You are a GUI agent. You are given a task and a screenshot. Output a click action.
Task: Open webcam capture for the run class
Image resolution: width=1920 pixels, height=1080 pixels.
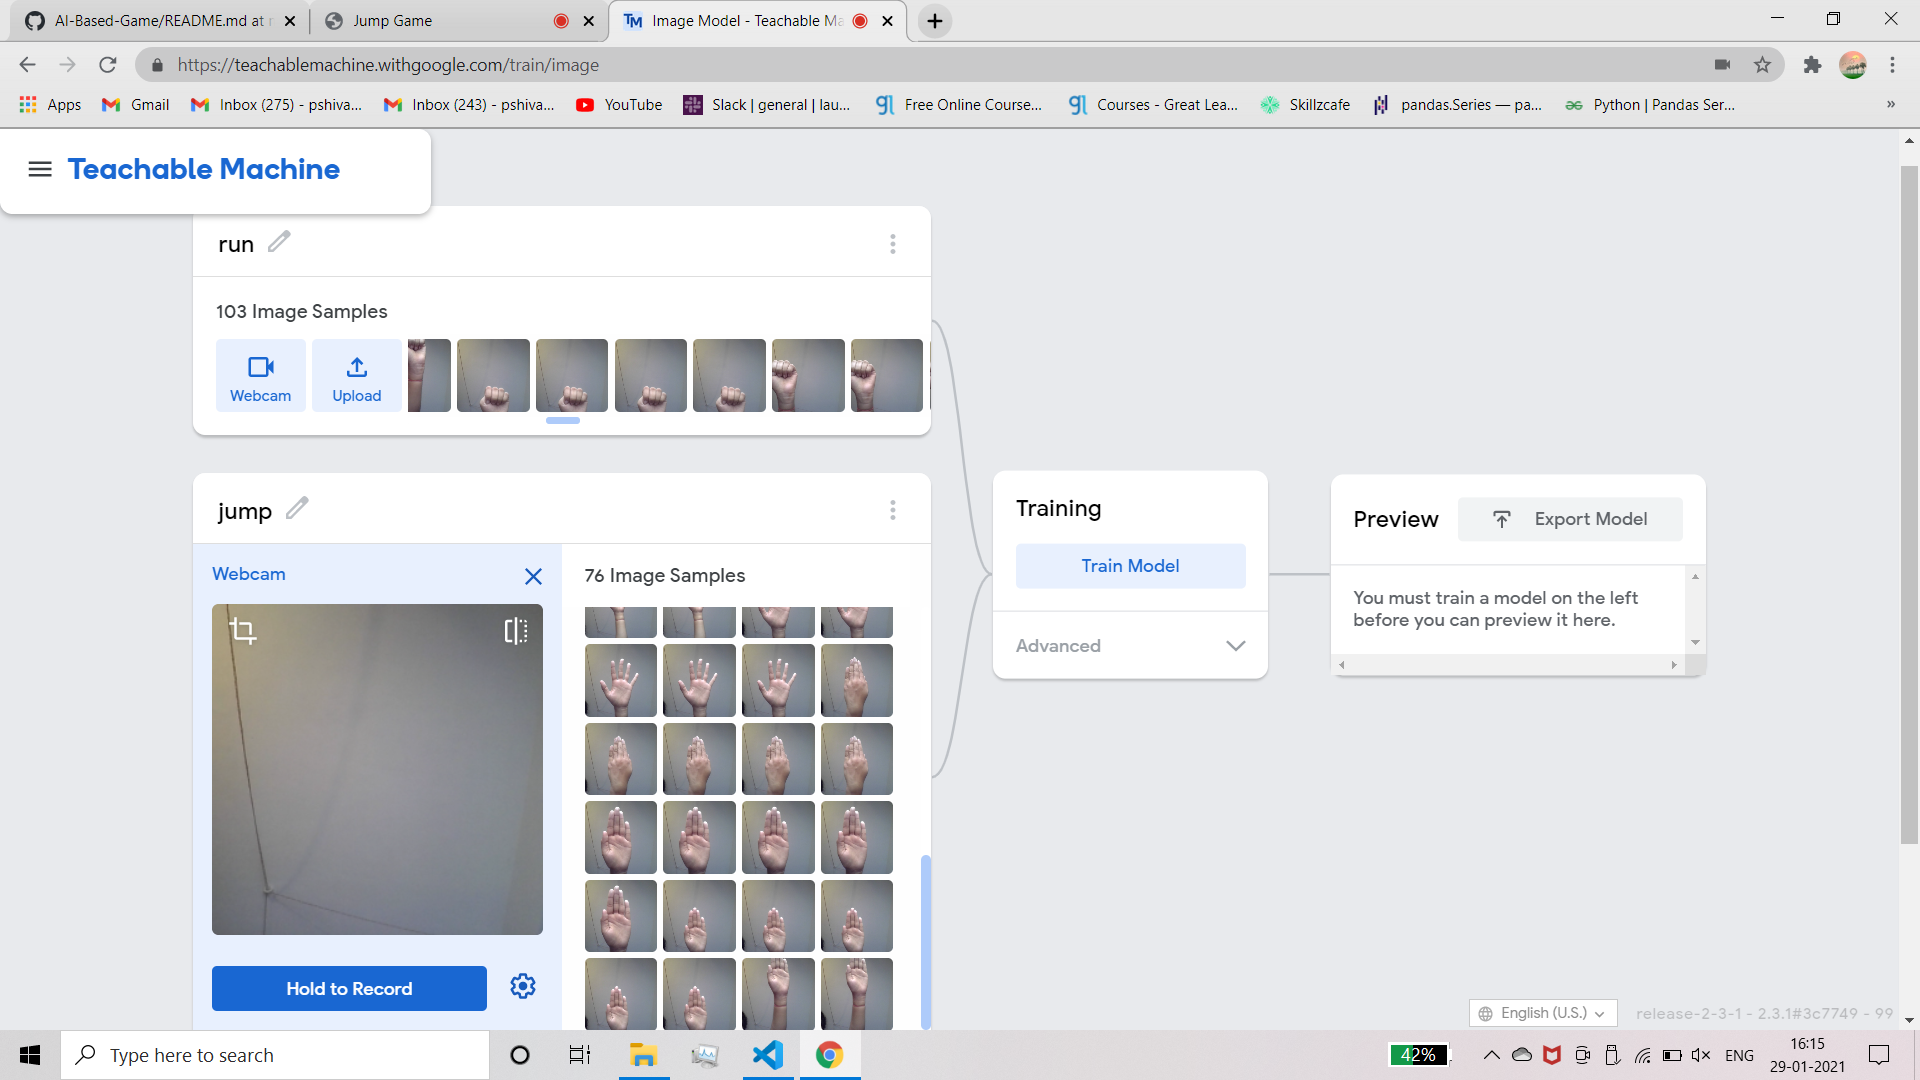click(260, 375)
